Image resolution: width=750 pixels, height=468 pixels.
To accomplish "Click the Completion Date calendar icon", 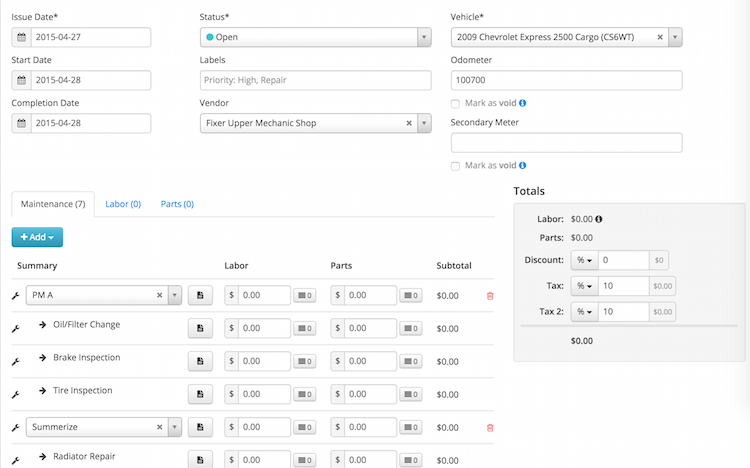I will pos(21,123).
